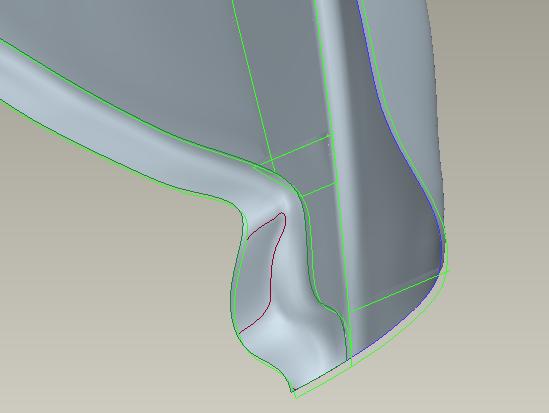
Task: Click the lower short green cross line
Action: coord(317,190)
